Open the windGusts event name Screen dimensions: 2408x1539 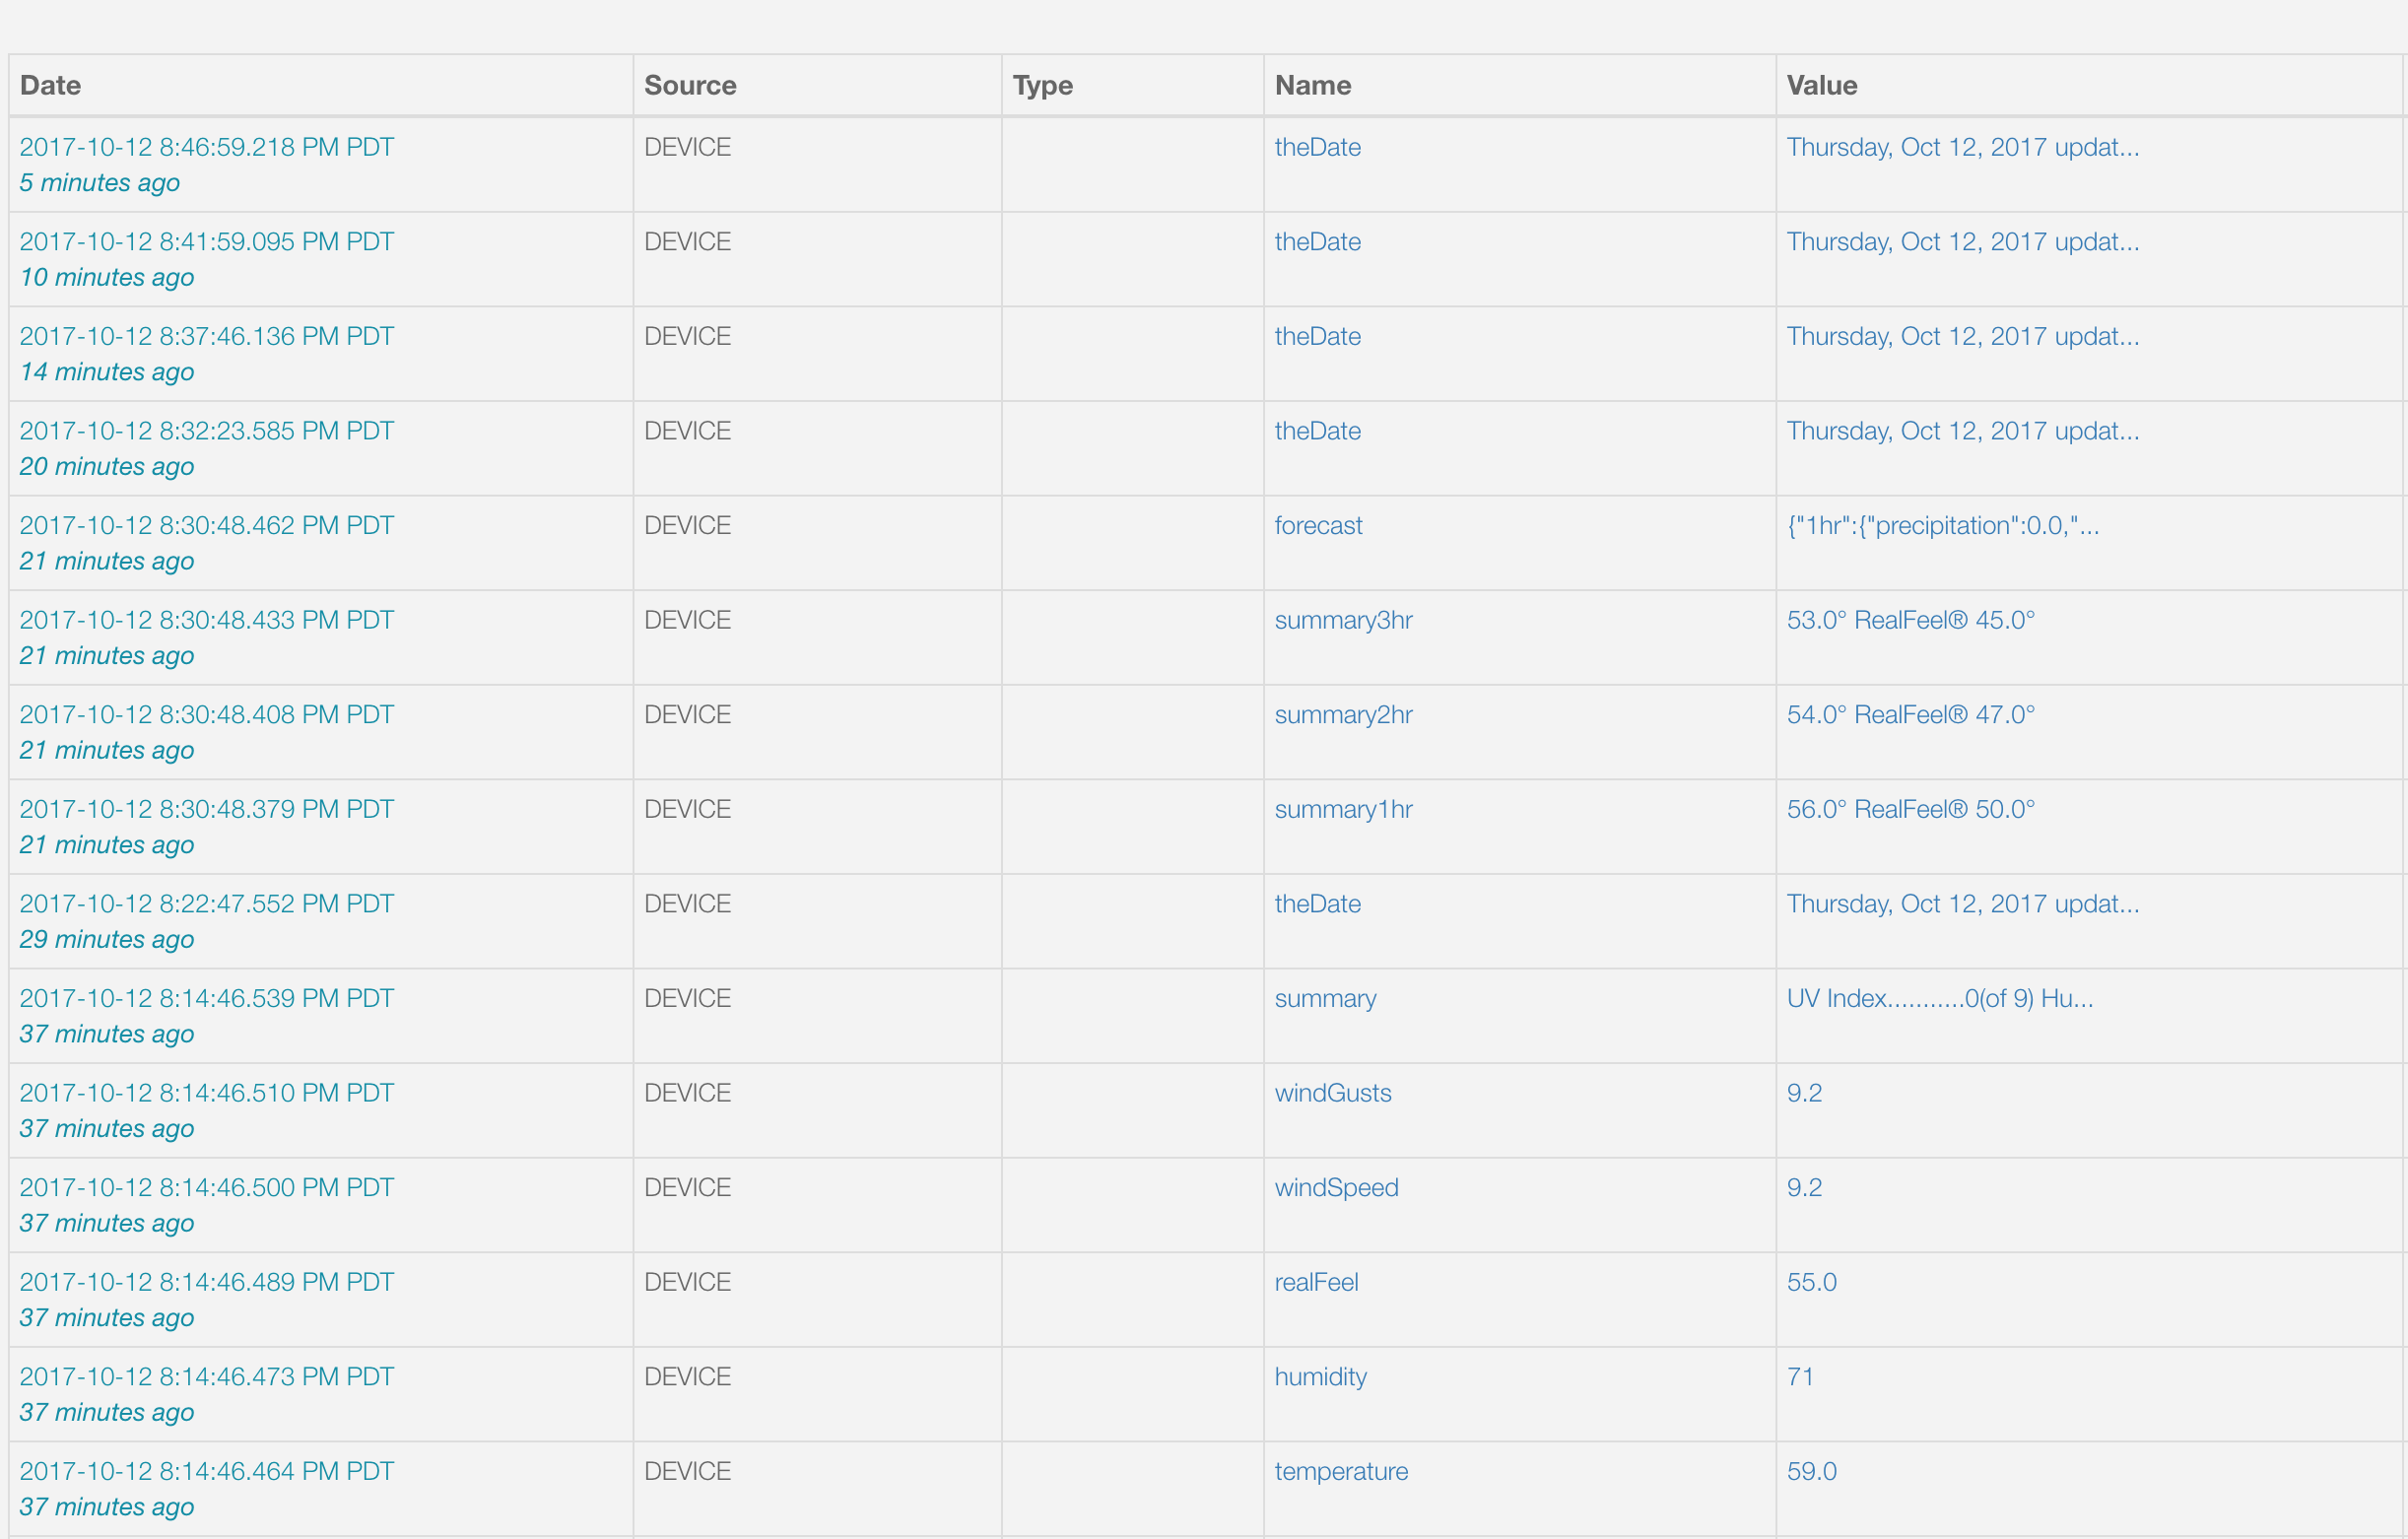1333,1093
